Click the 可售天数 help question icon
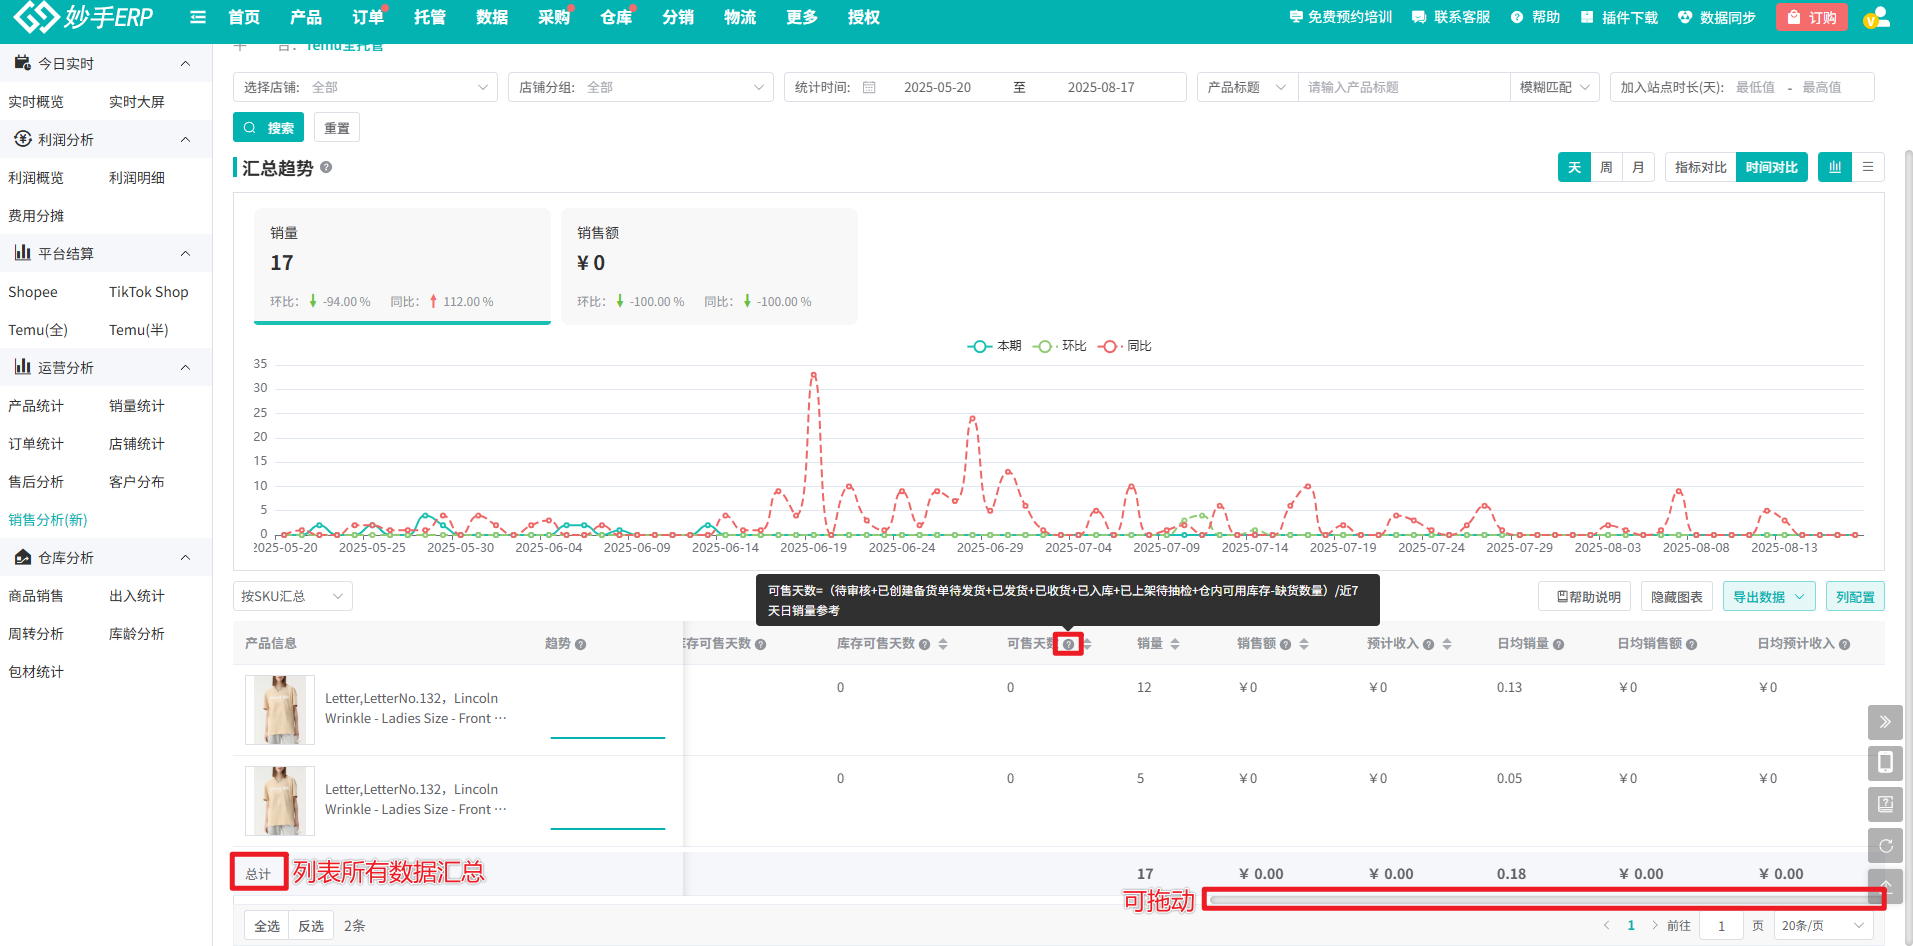 click(x=1068, y=644)
